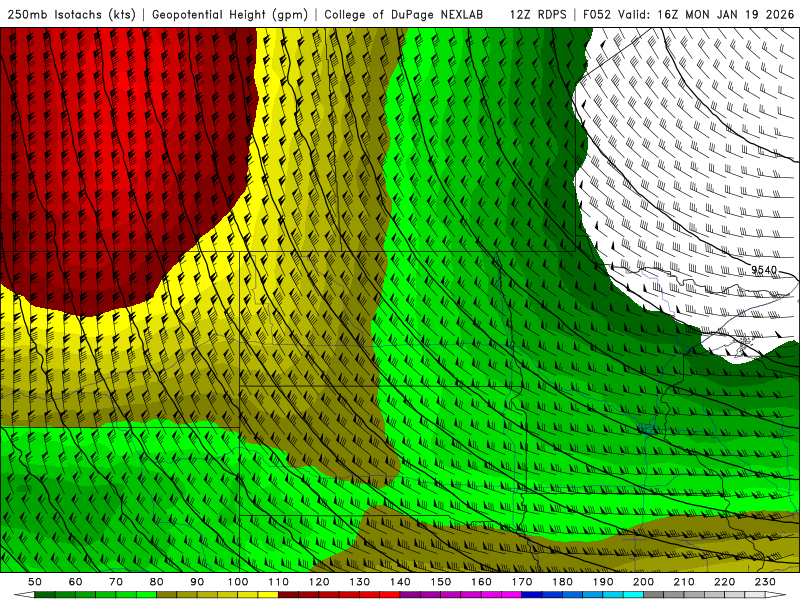Click the 130 label on the color scale
The width and height of the screenshot is (800, 600).
(360, 582)
